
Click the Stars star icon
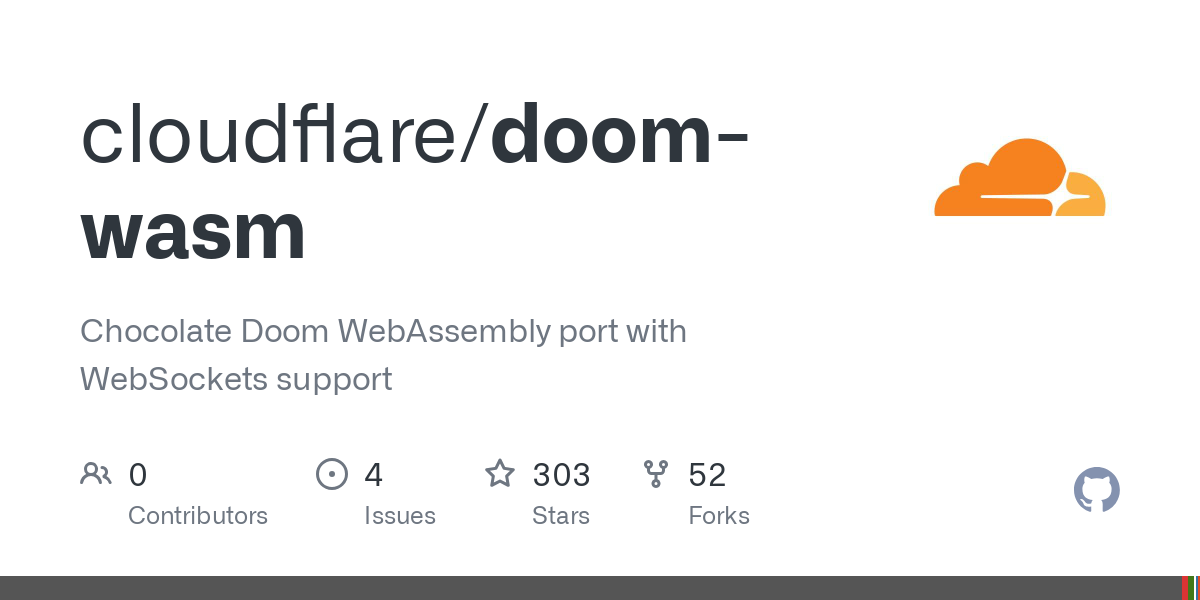point(500,474)
